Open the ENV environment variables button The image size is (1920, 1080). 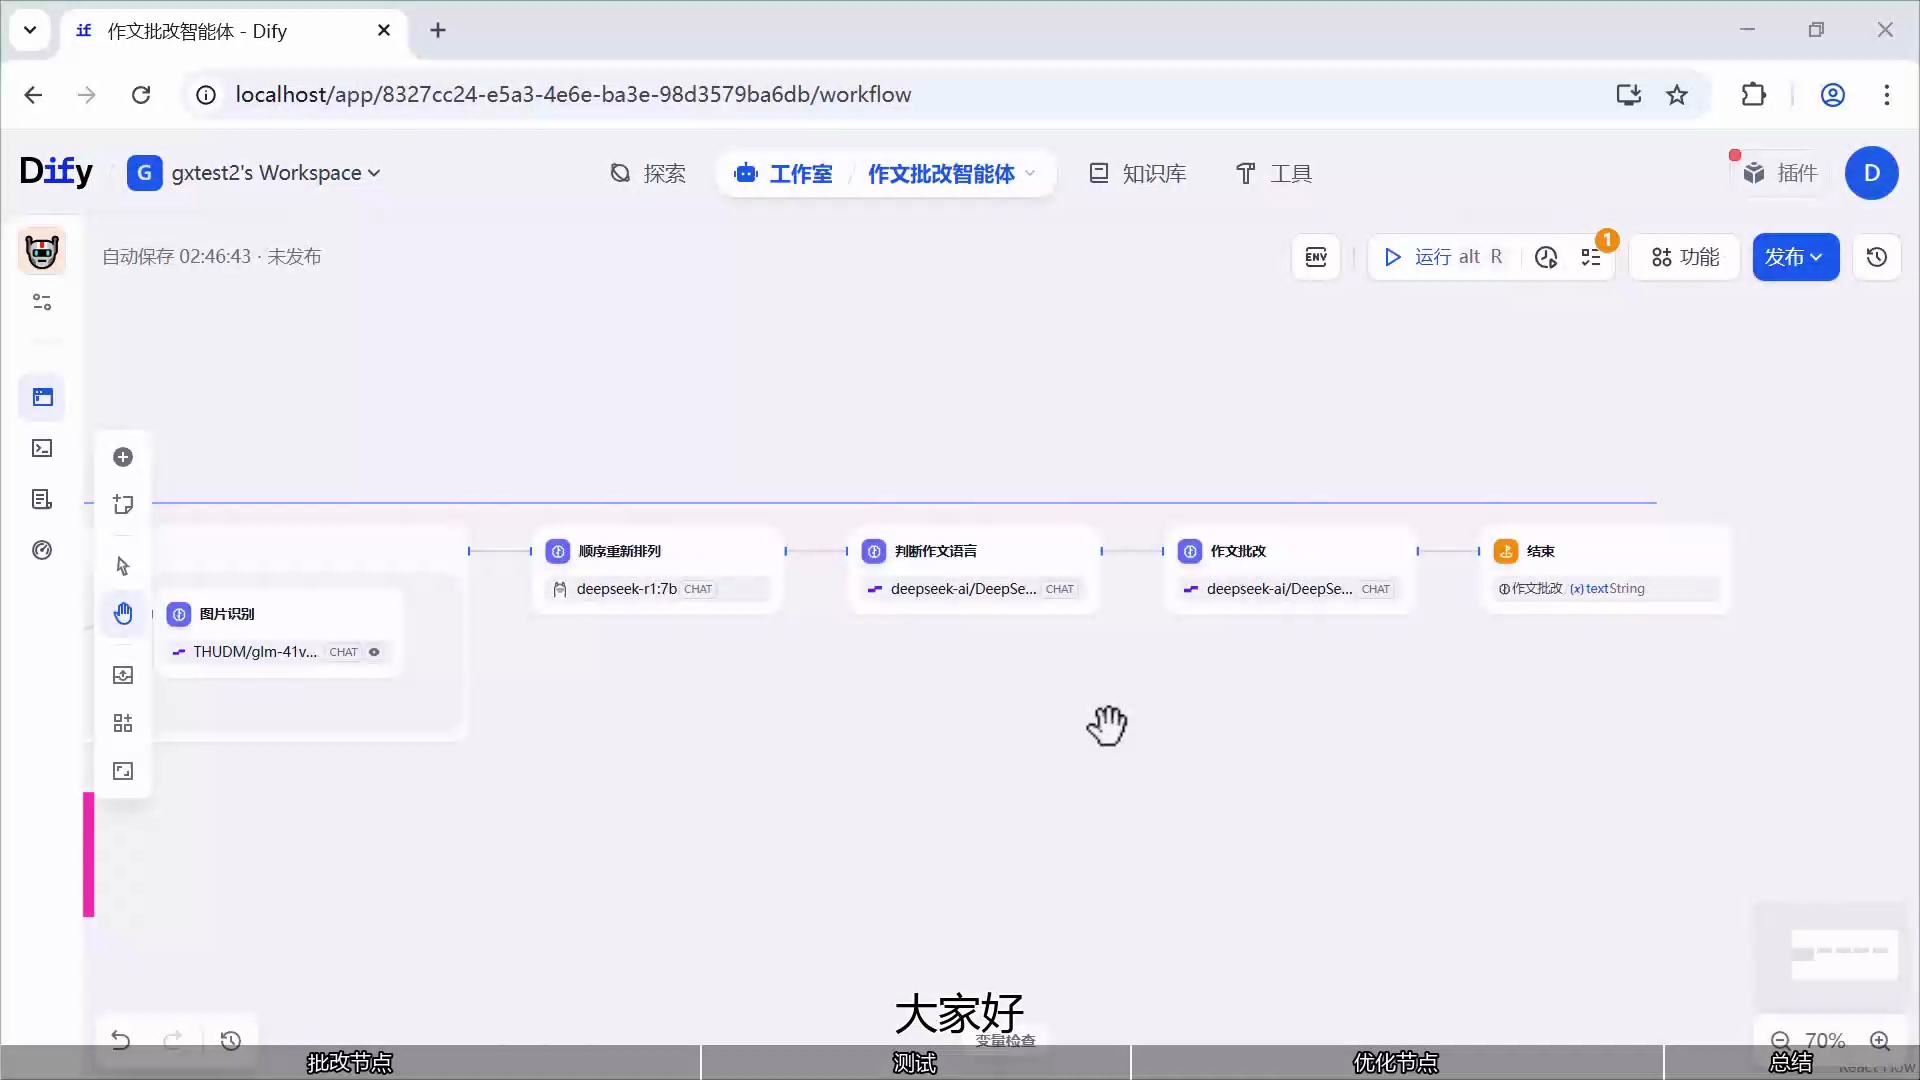(1316, 257)
